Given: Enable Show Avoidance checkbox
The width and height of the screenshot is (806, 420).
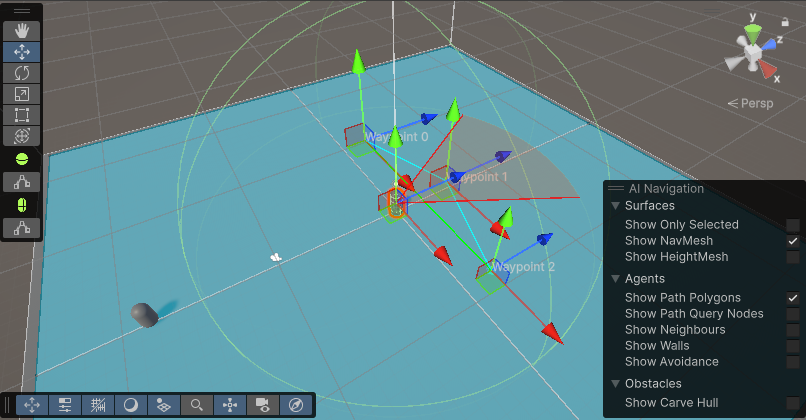Looking at the screenshot, I should tap(793, 361).
